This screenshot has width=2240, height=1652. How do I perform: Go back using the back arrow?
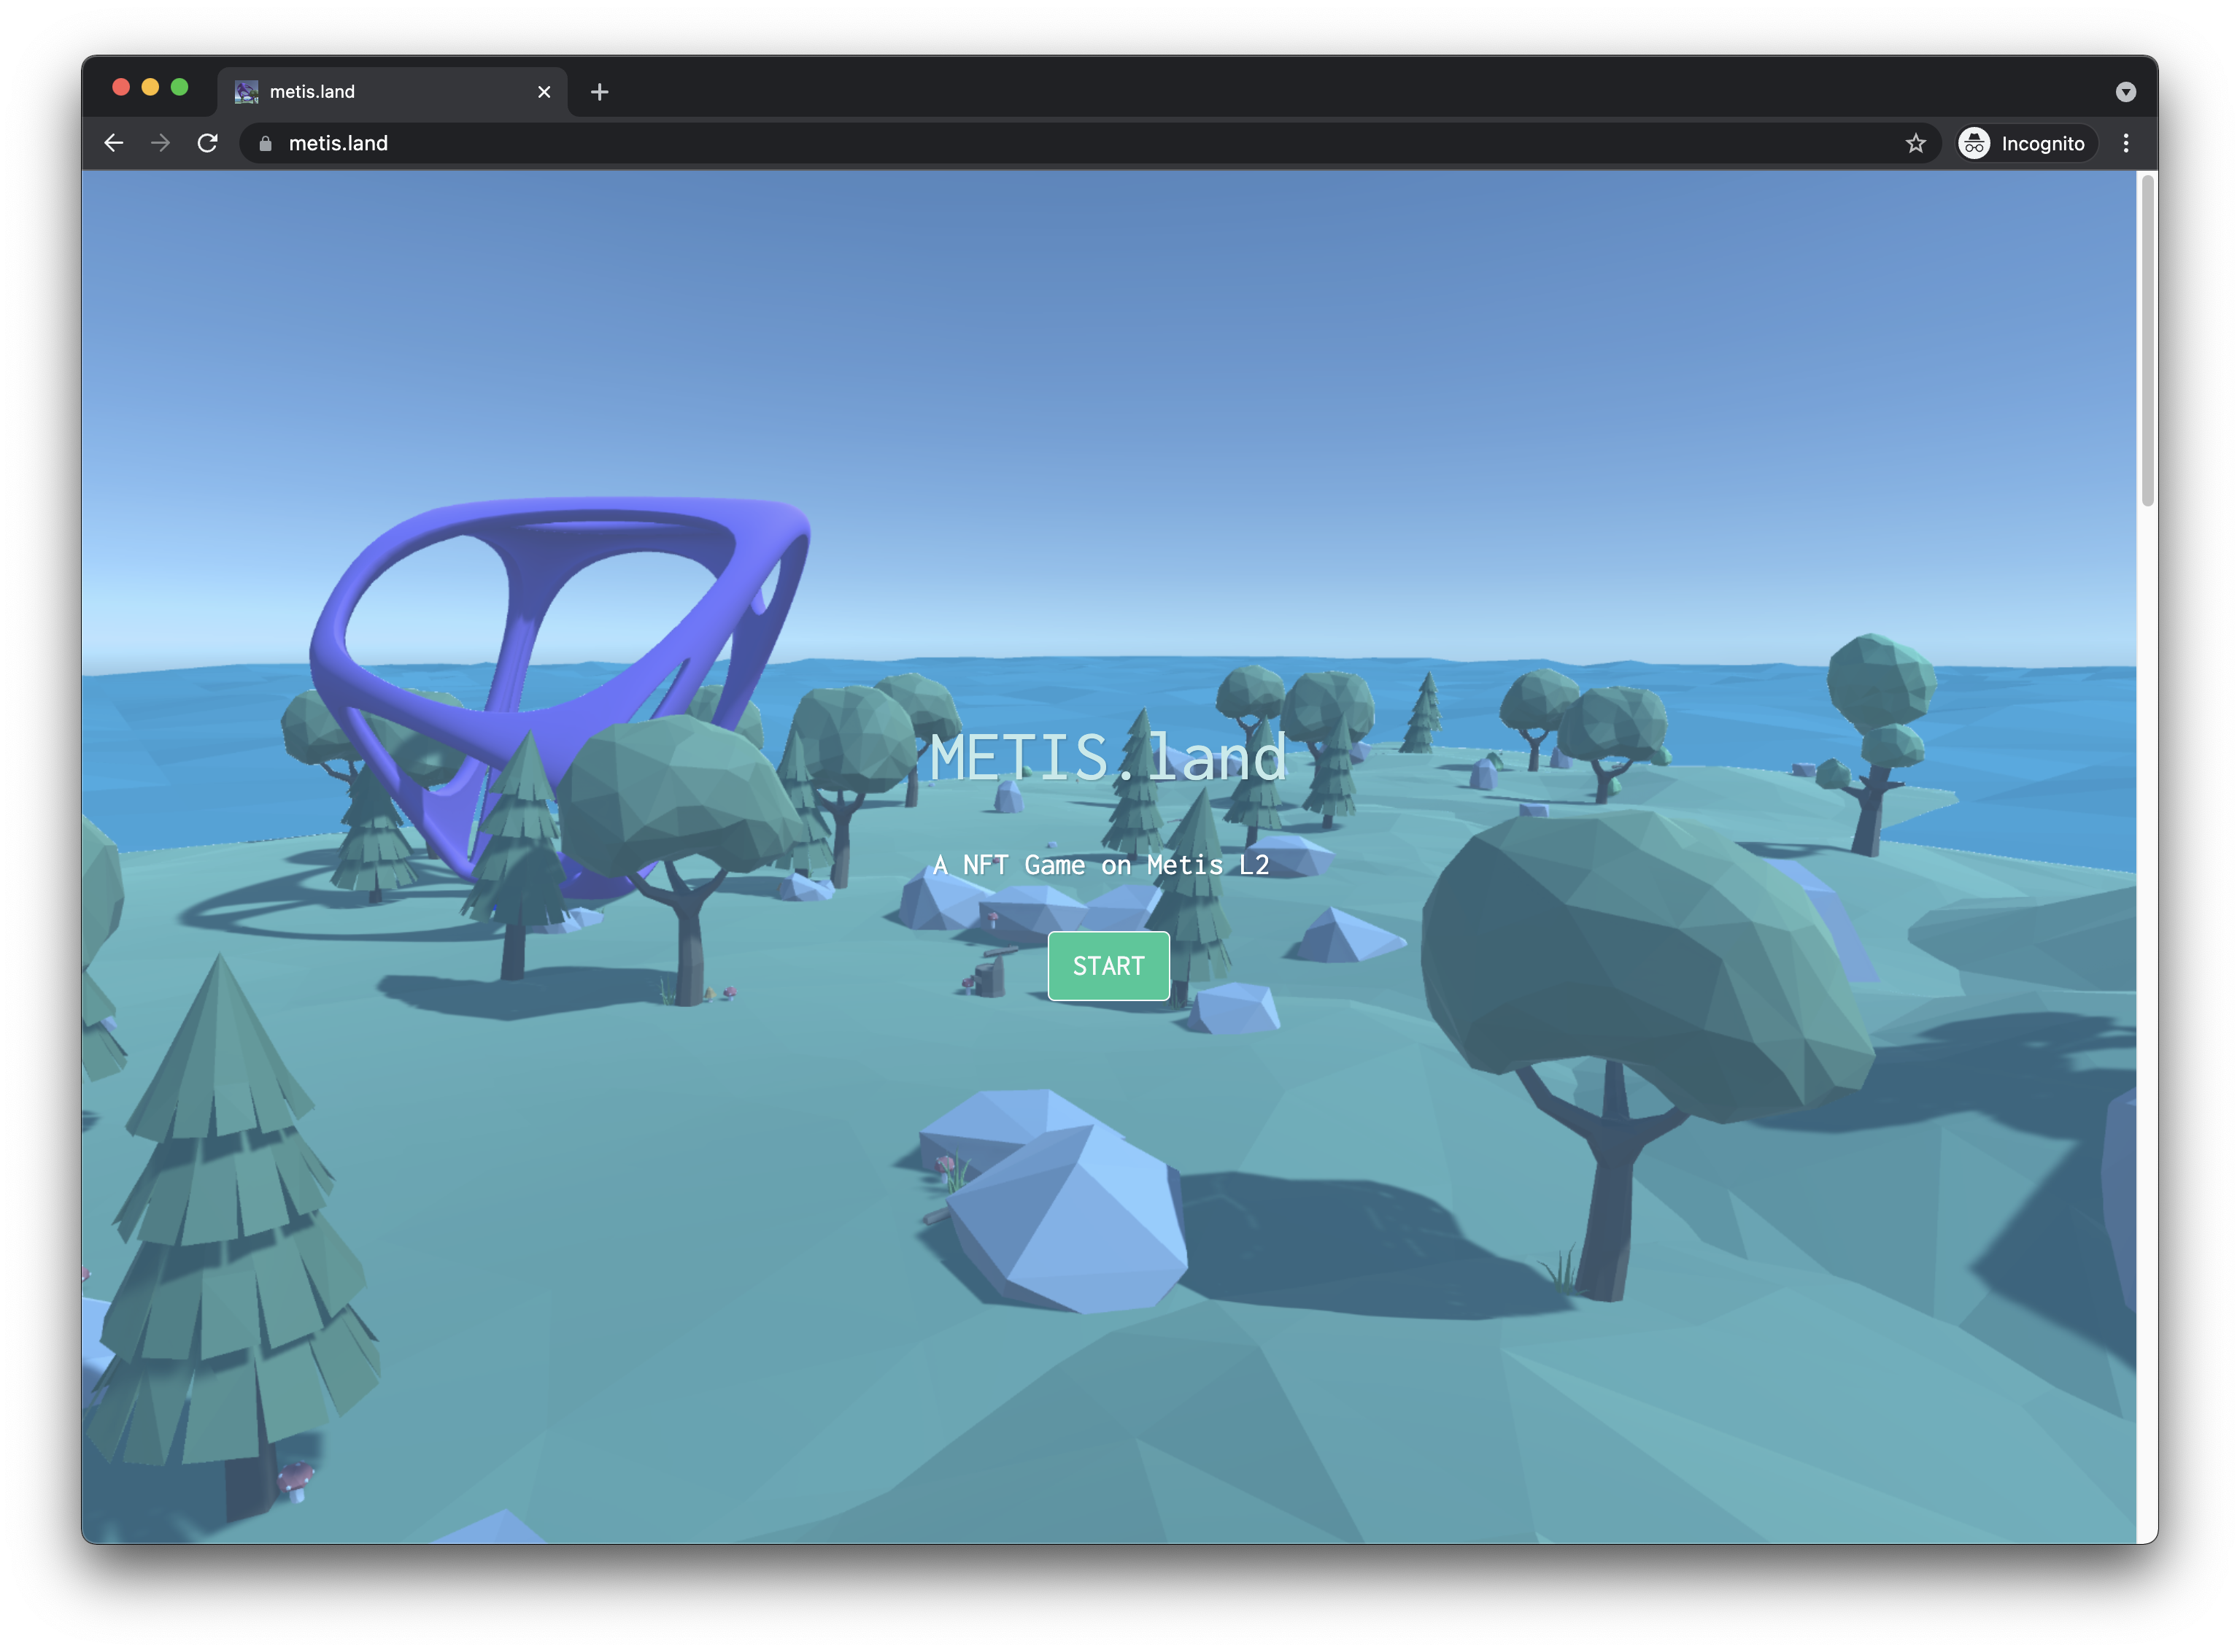pyautogui.click(x=114, y=143)
